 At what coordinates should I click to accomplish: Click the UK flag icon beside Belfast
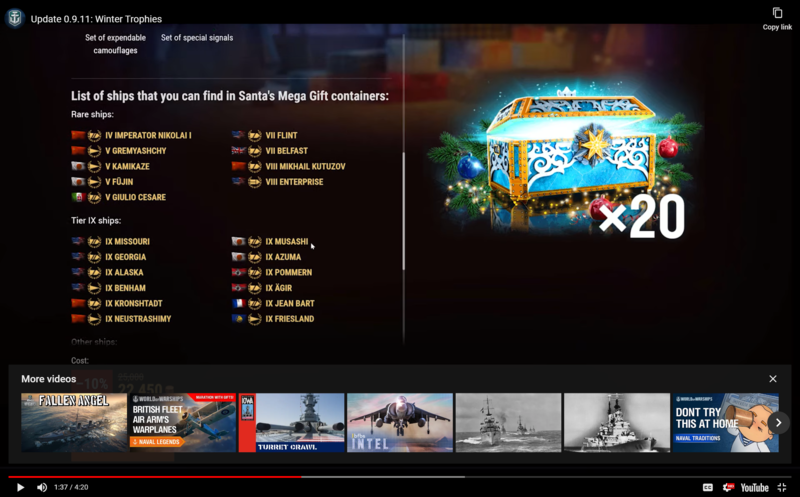(238, 150)
